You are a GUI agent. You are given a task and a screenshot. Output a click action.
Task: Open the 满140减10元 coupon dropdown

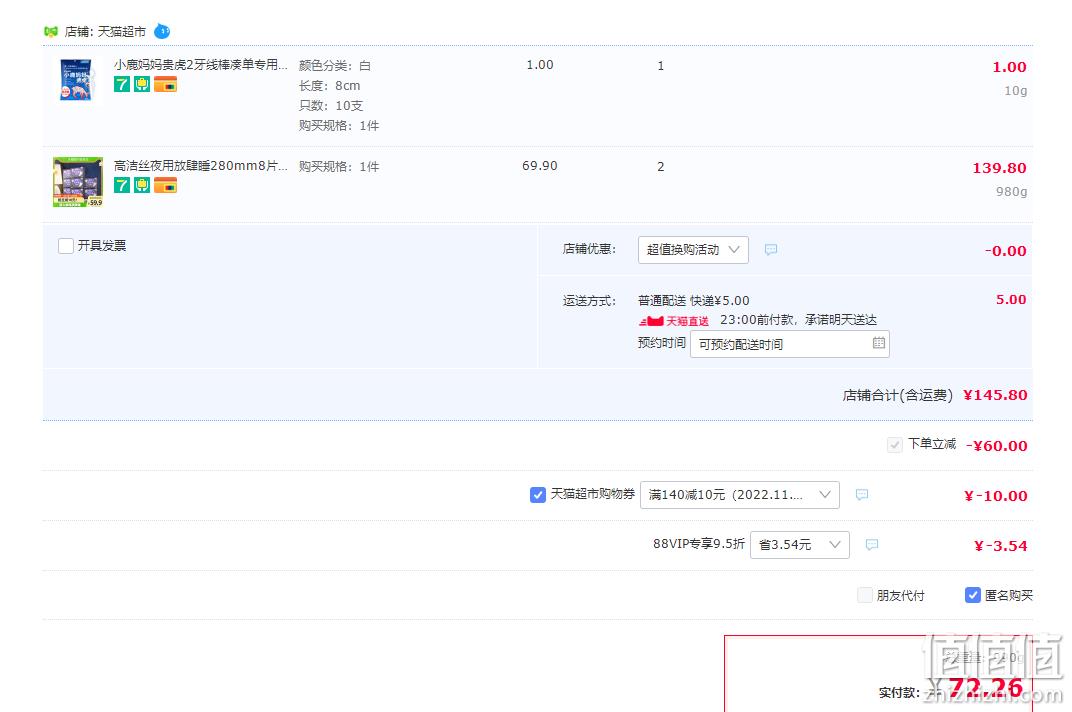[740, 495]
